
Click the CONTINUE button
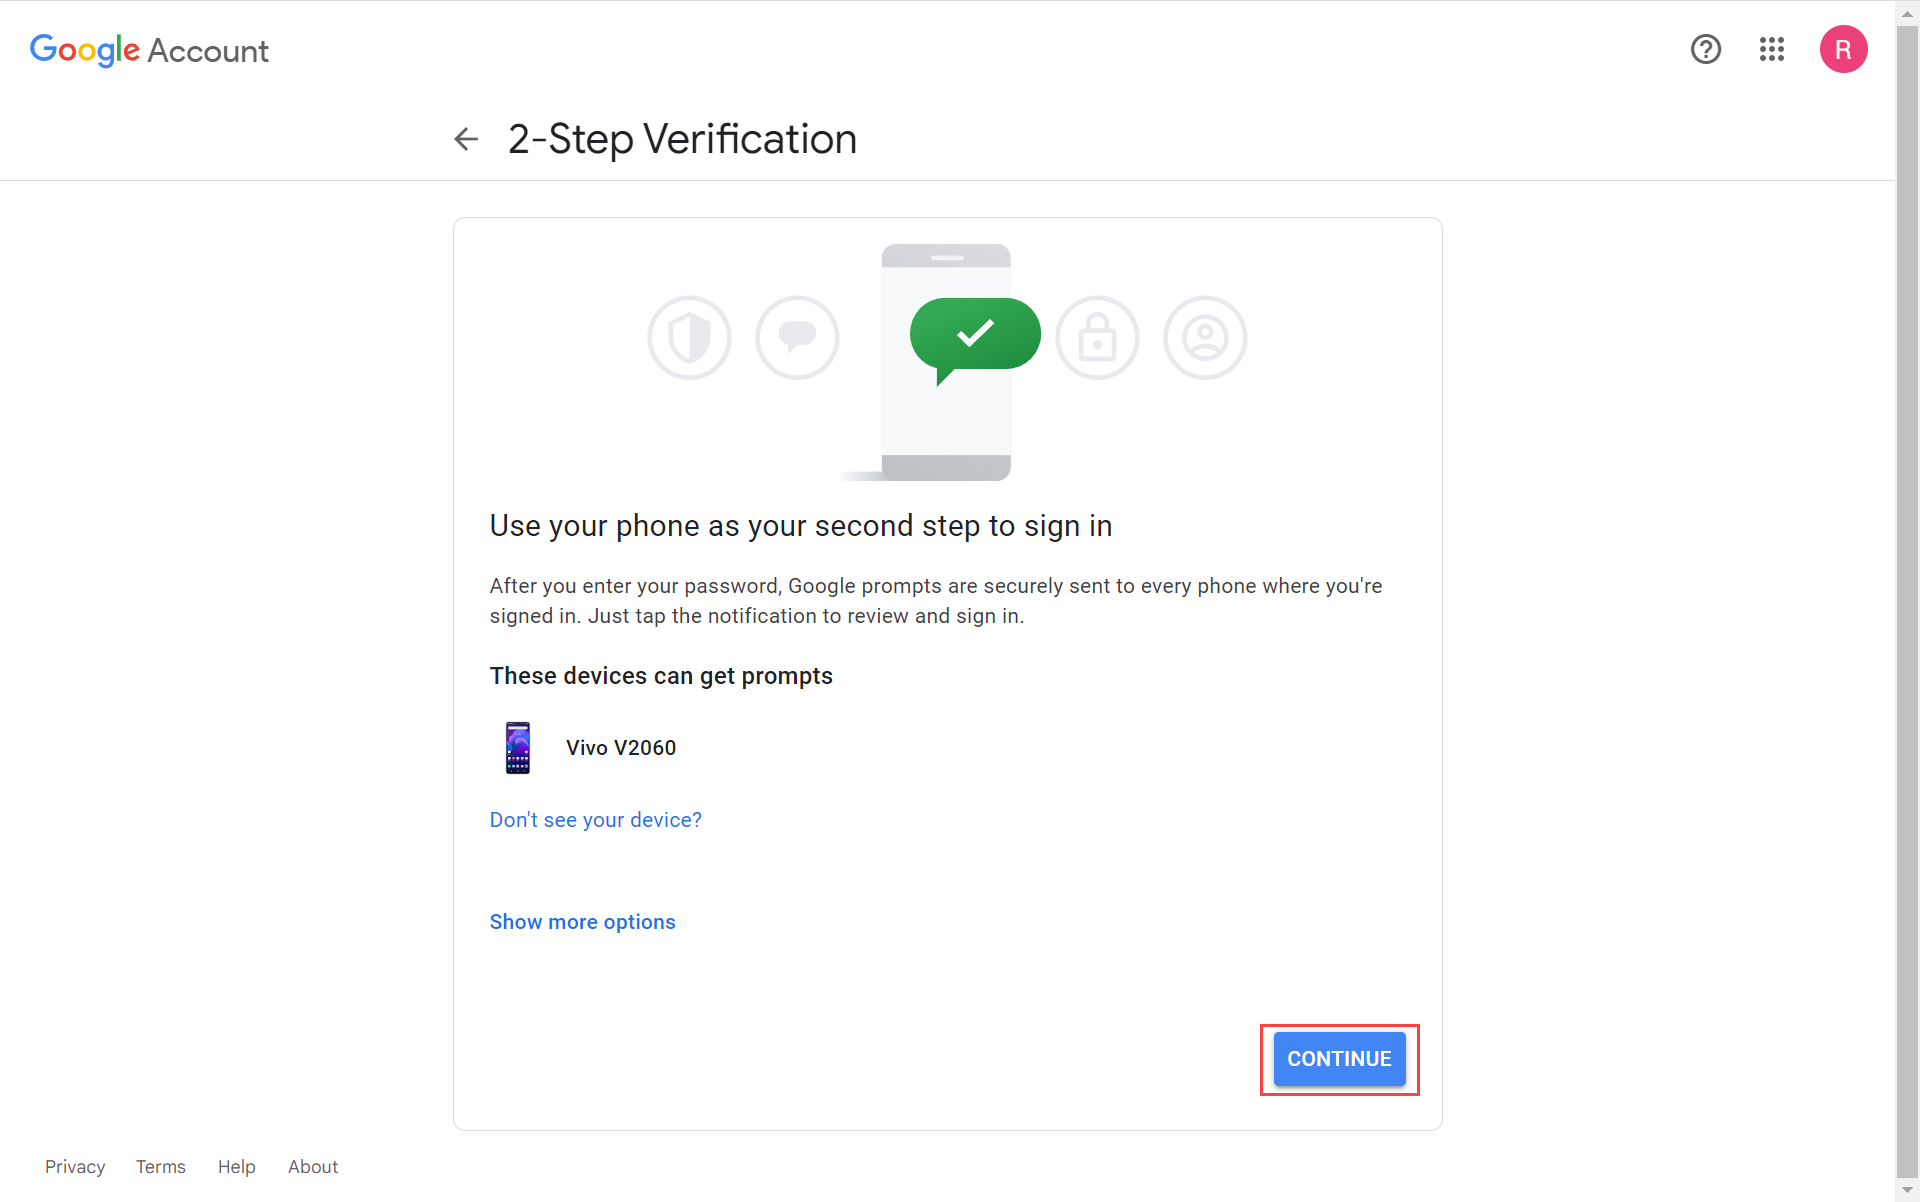point(1339,1059)
